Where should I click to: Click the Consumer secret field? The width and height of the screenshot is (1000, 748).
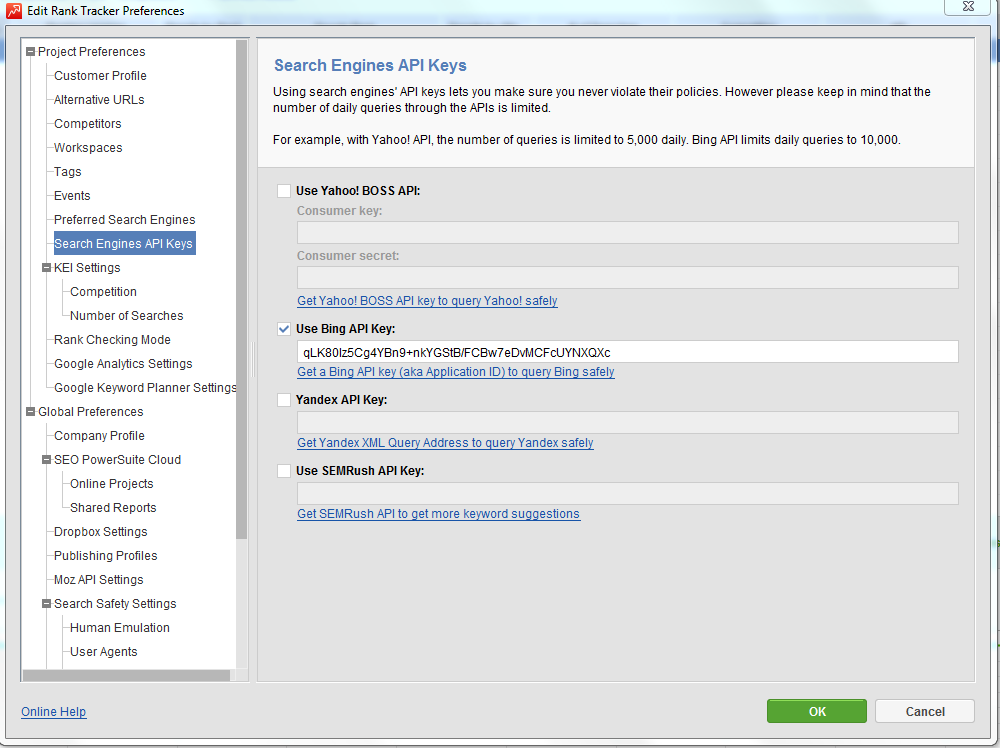click(x=628, y=277)
